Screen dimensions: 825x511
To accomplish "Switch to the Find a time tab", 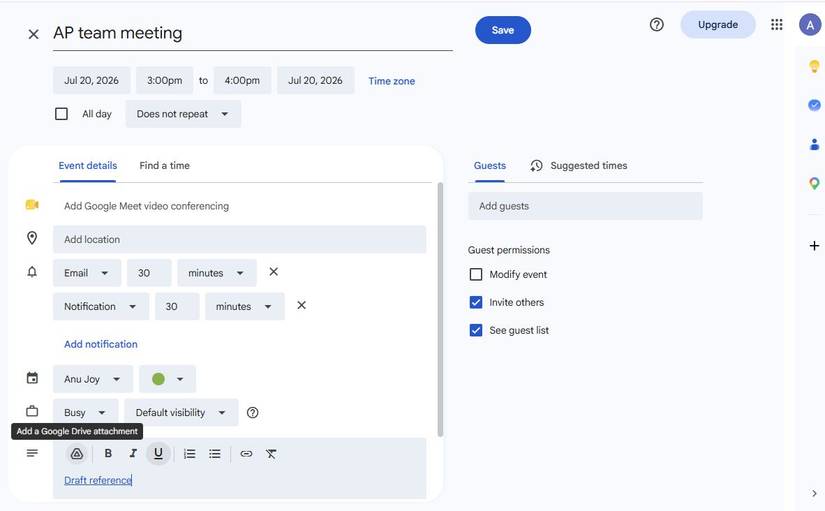I will [x=165, y=166].
